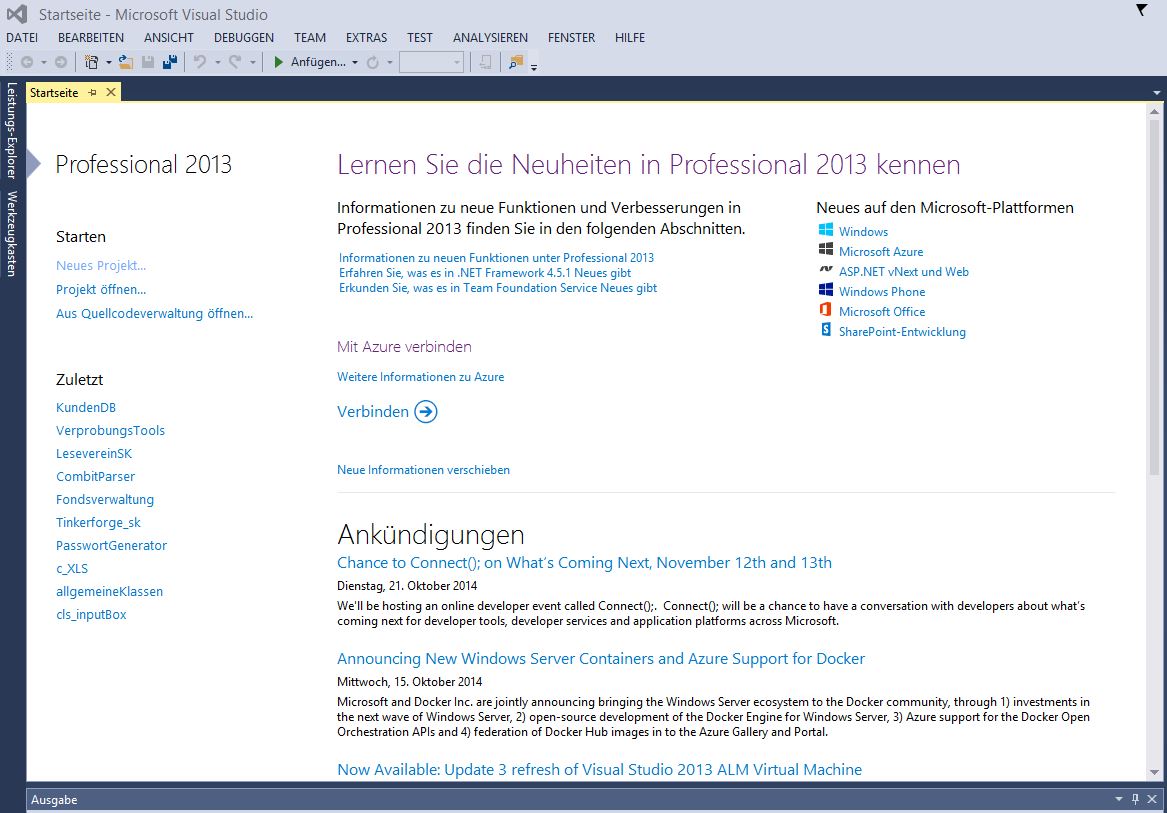Click the circled arrow next to Verbinden
The width and height of the screenshot is (1167, 813).
point(426,412)
